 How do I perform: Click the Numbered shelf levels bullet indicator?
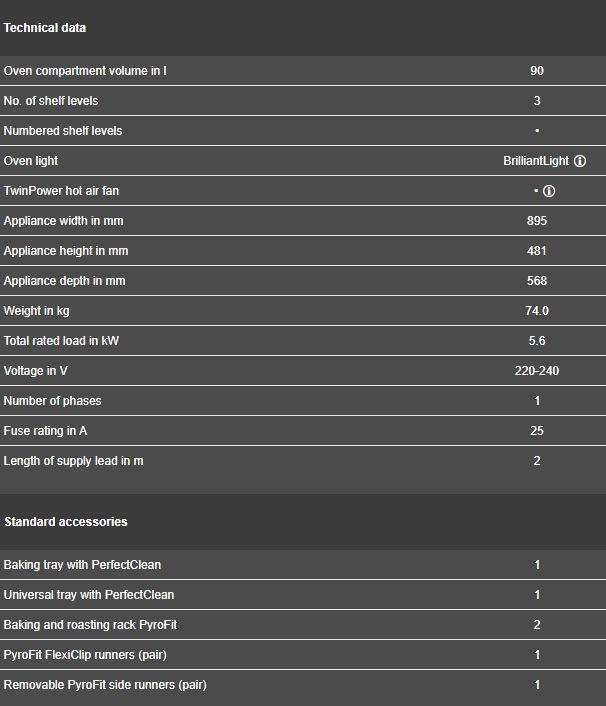[537, 131]
